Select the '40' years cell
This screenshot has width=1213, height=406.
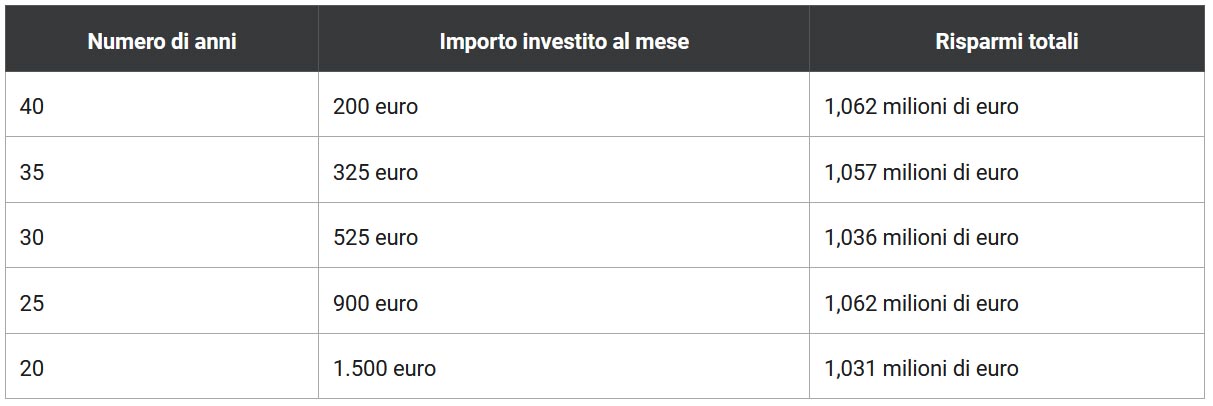pyautogui.click(x=32, y=106)
